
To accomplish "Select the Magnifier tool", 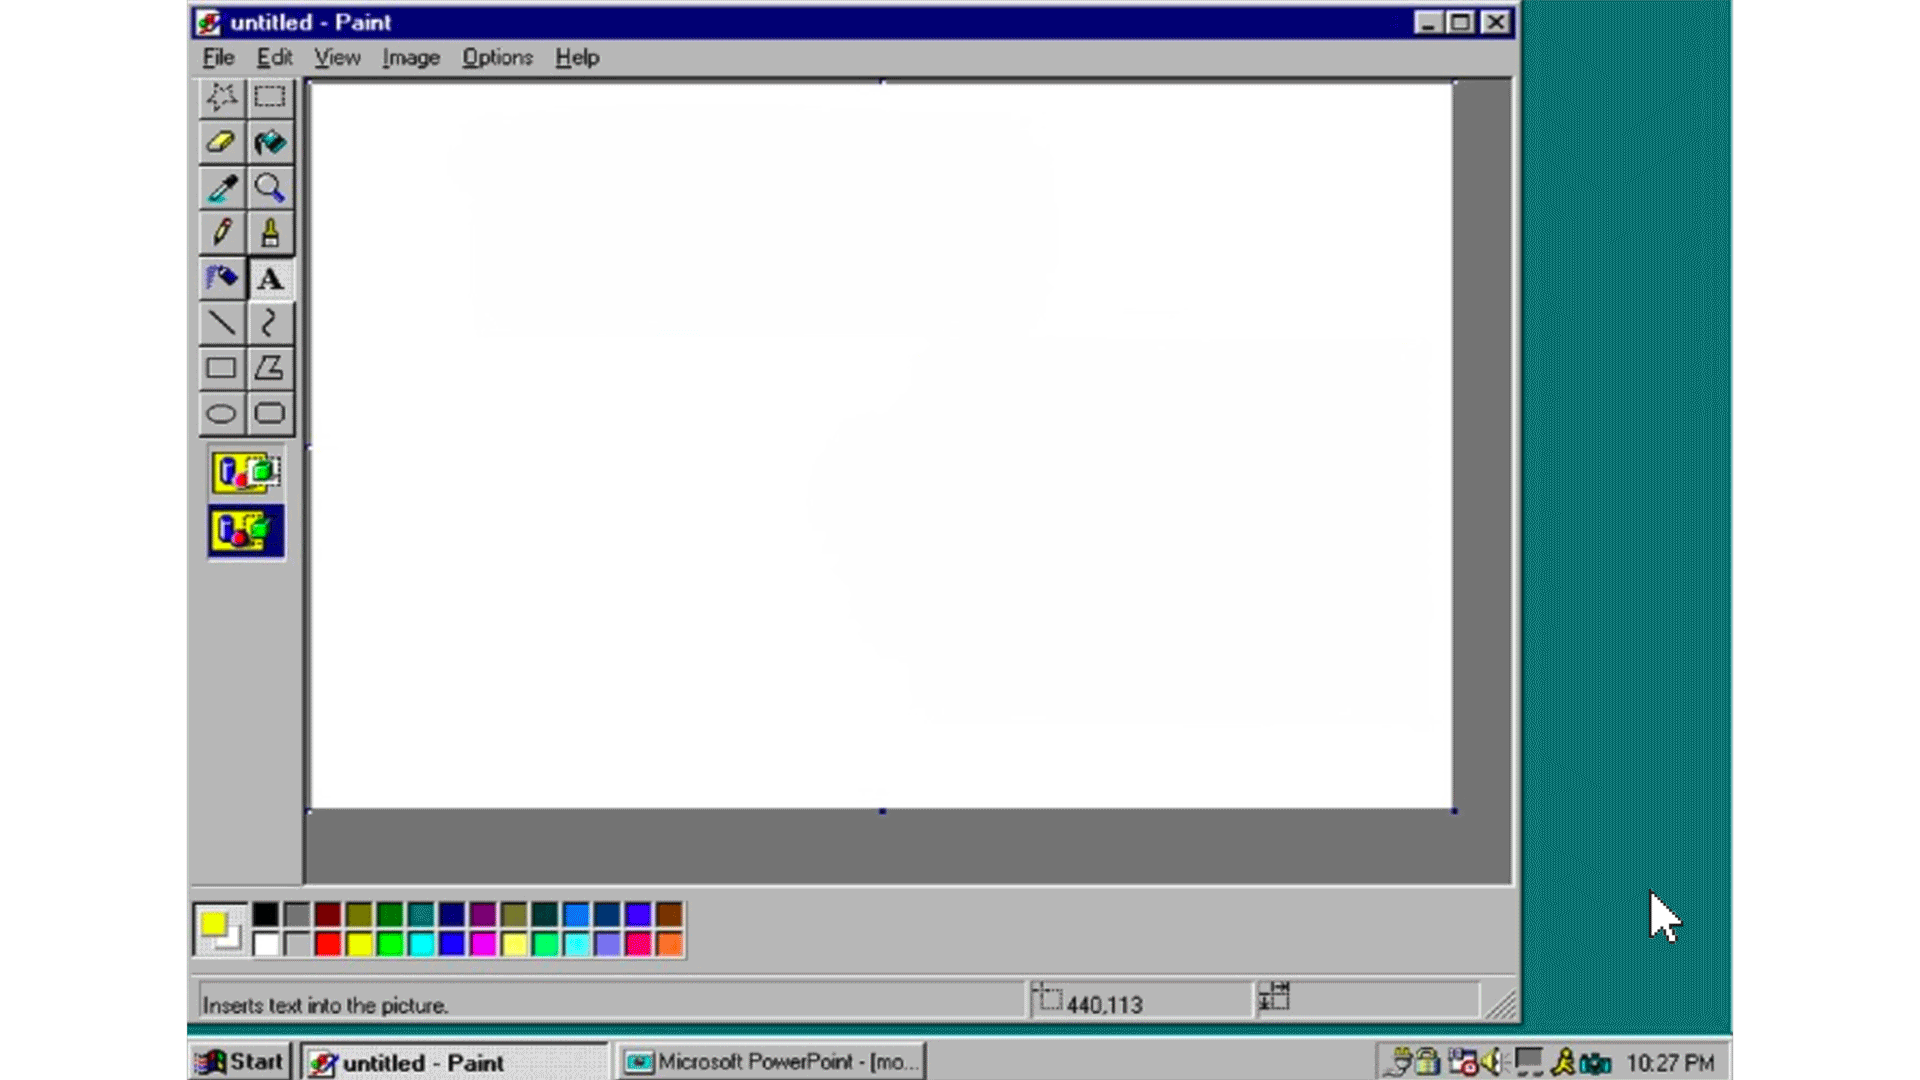I will point(269,188).
